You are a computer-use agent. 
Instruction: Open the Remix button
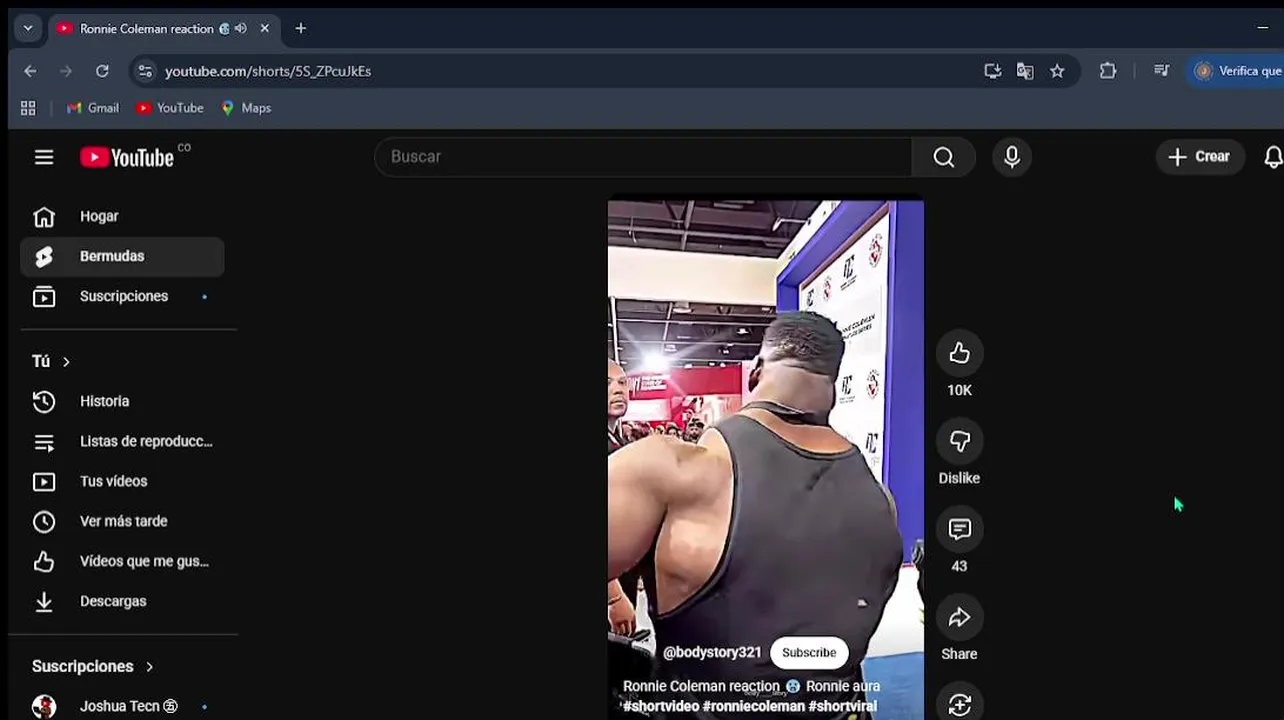point(960,704)
